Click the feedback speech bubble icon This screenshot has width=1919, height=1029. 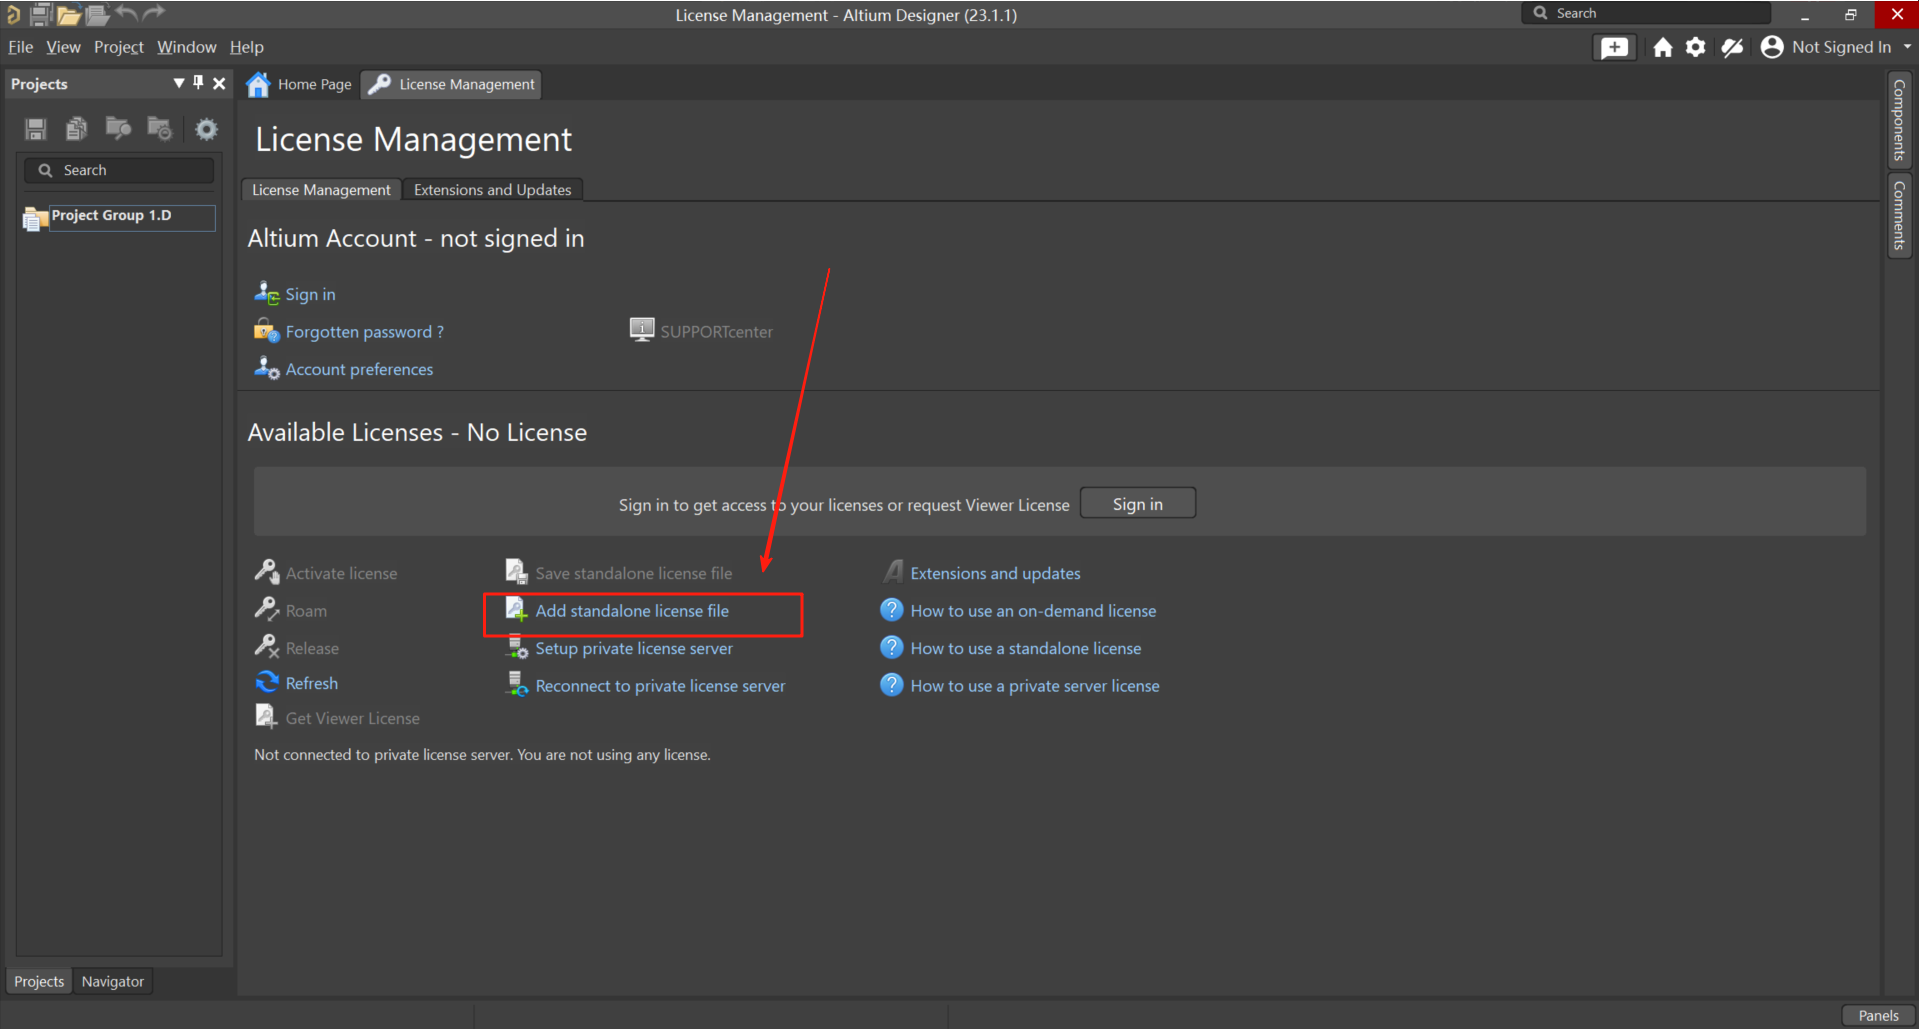point(1614,47)
